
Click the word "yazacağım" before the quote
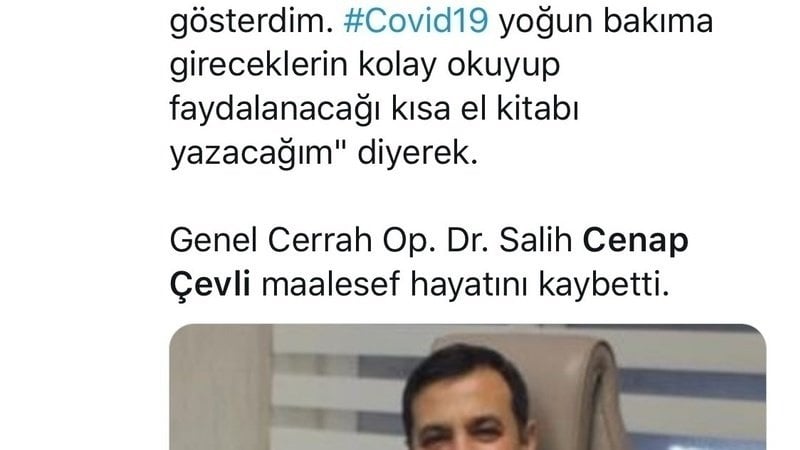[251, 154]
